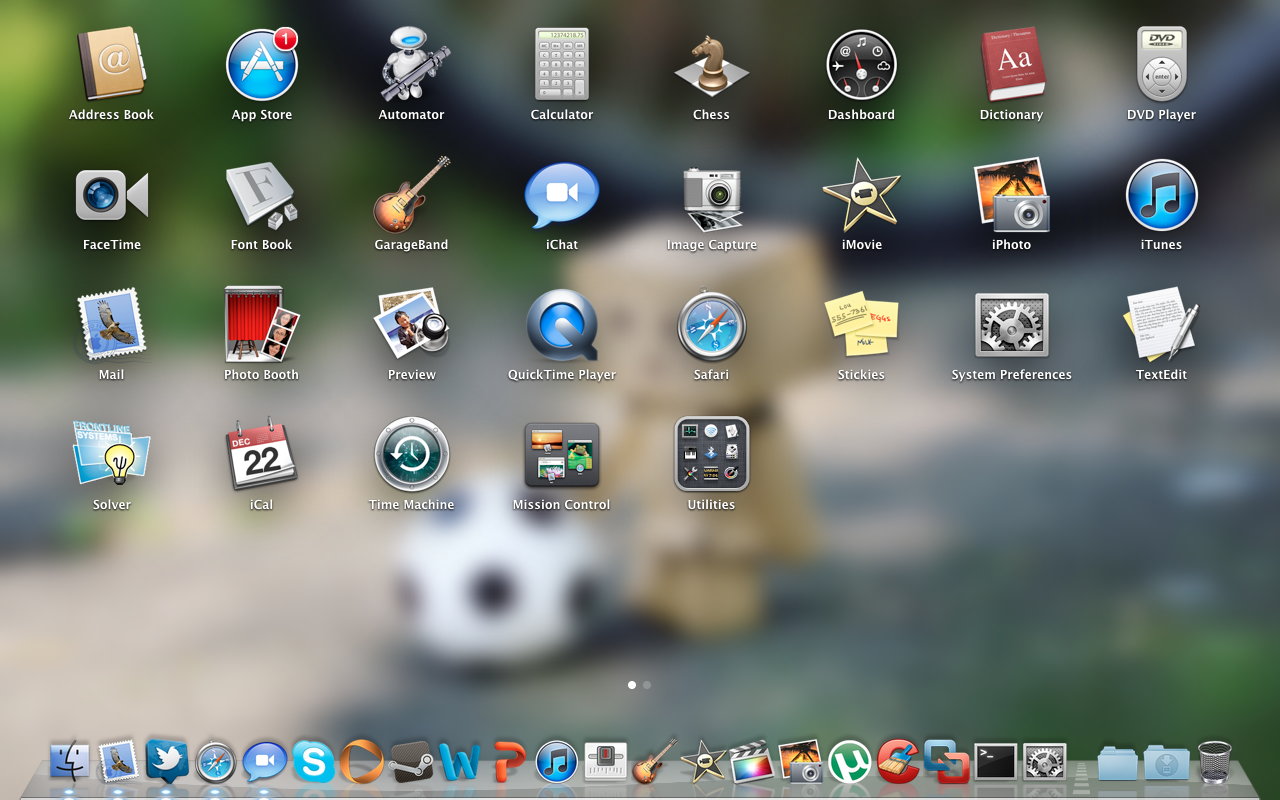This screenshot has width=1280, height=800.
Task: Launch Calculator from Launchpad
Action: coord(562,64)
